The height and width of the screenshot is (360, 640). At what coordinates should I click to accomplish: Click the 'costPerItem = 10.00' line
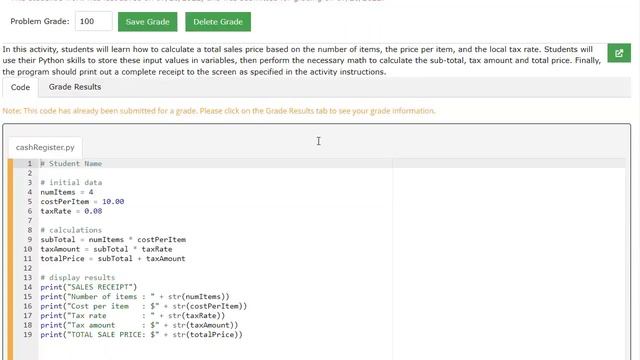pyautogui.click(x=82, y=202)
